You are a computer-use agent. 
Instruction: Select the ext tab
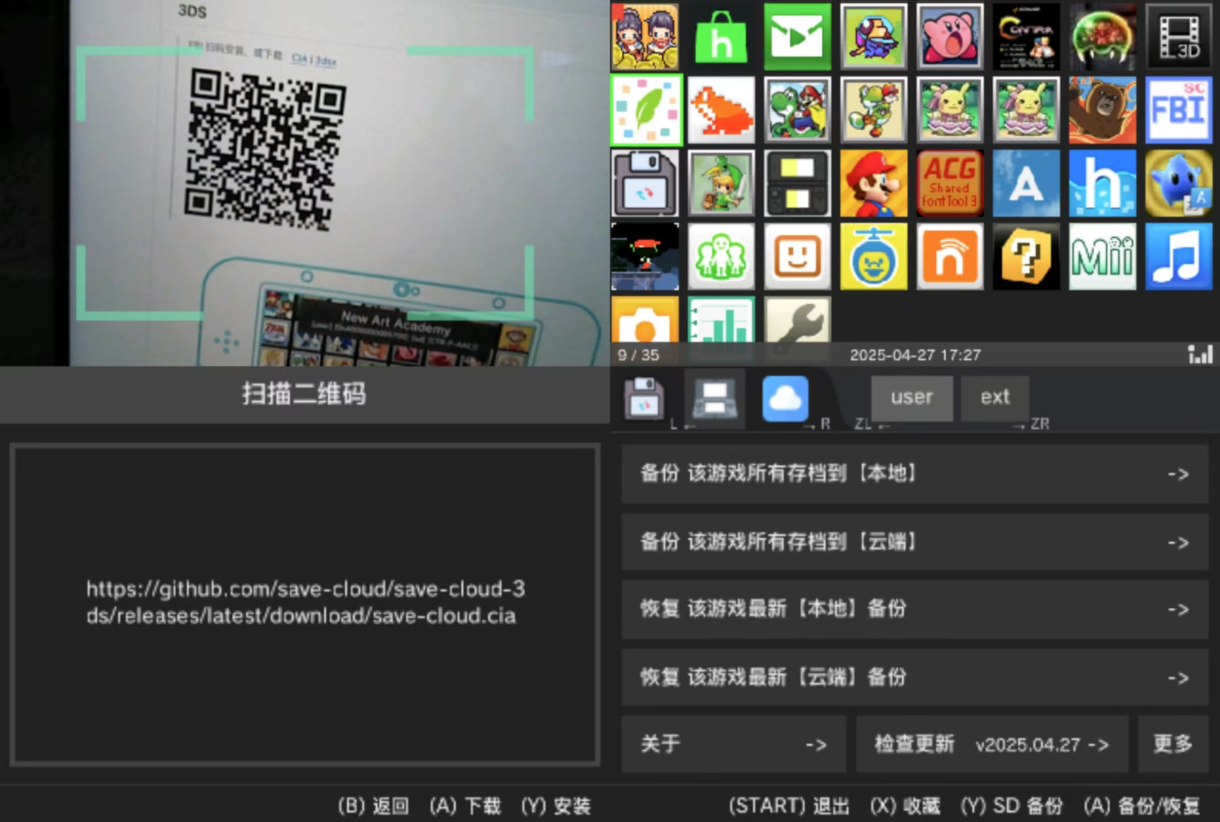point(995,398)
